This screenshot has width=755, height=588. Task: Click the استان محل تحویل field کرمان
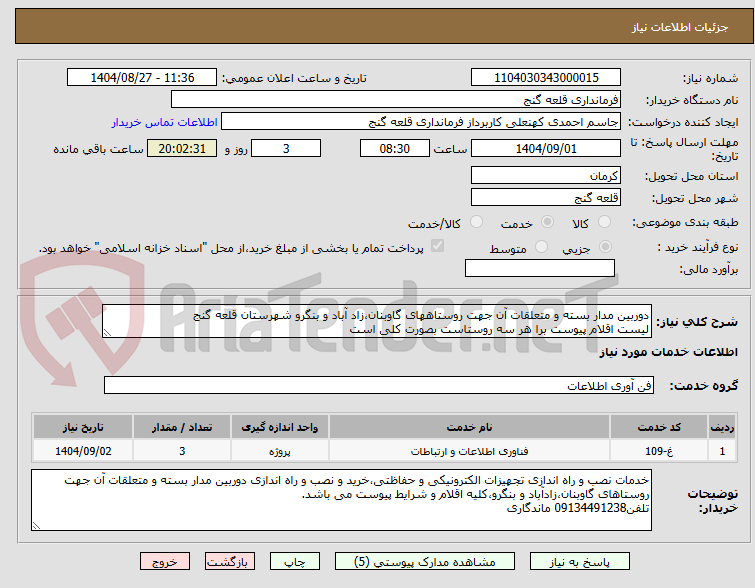[x=546, y=175]
